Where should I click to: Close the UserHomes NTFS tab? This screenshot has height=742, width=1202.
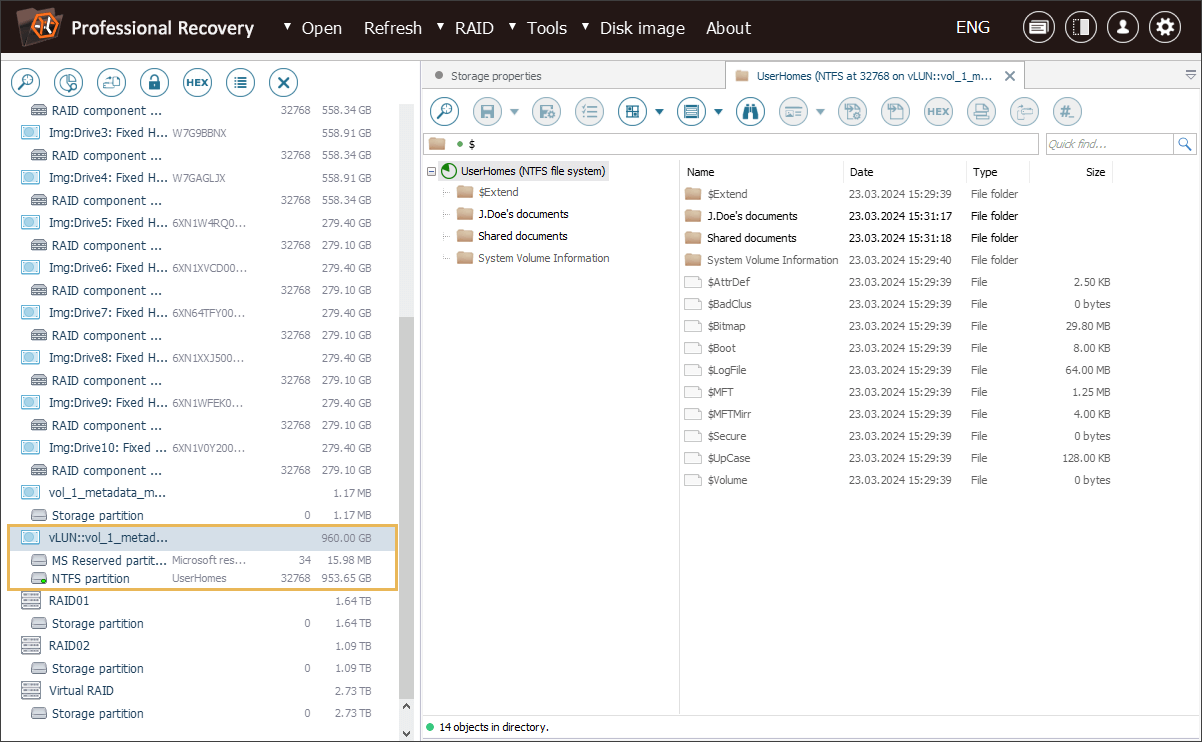pyautogui.click(x=1010, y=76)
